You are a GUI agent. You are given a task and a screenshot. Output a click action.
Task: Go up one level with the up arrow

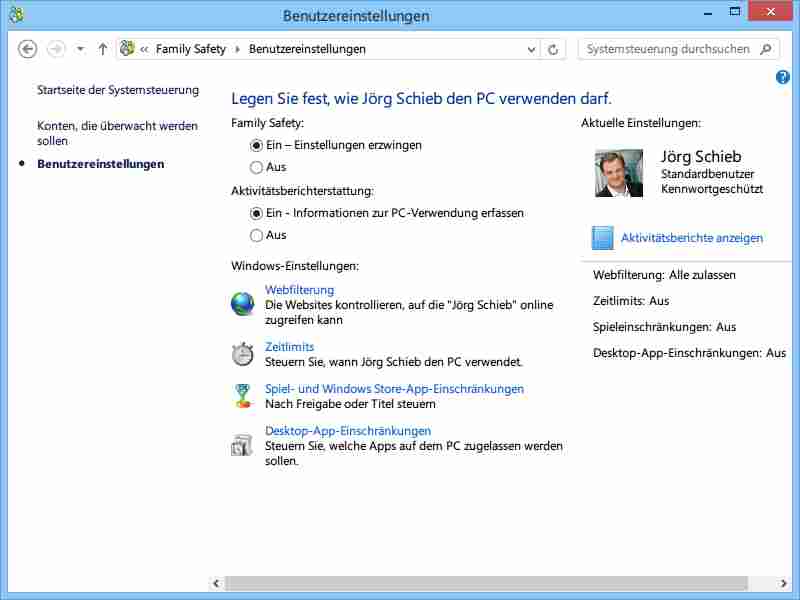(103, 49)
